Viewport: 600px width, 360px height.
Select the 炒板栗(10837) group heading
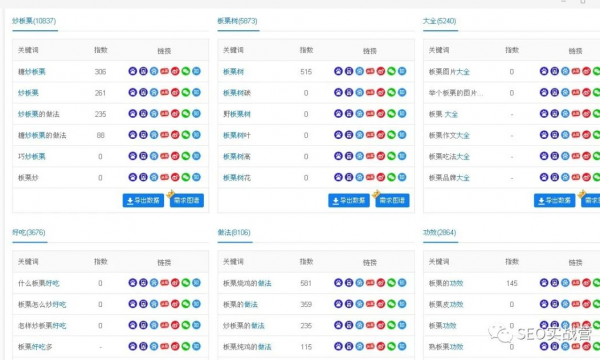pyautogui.click(x=34, y=21)
